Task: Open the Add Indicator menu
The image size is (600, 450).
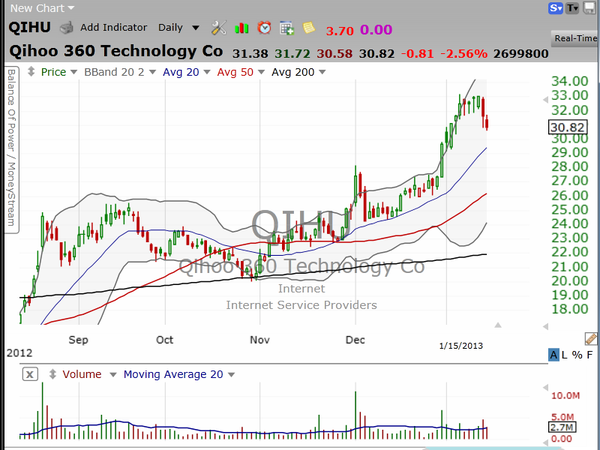Action: [113, 28]
